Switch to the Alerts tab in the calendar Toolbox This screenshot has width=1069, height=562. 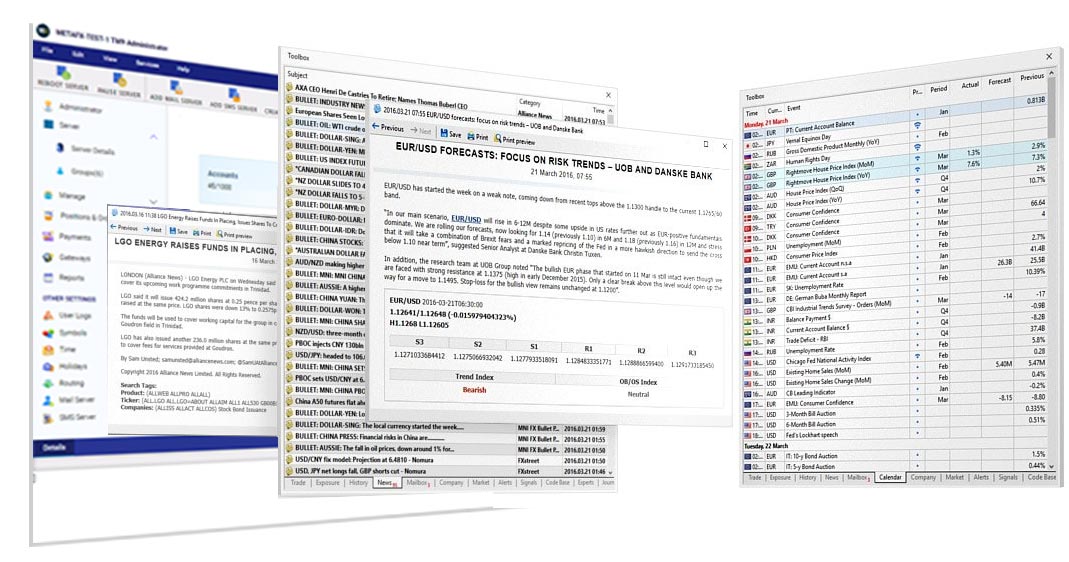point(980,477)
